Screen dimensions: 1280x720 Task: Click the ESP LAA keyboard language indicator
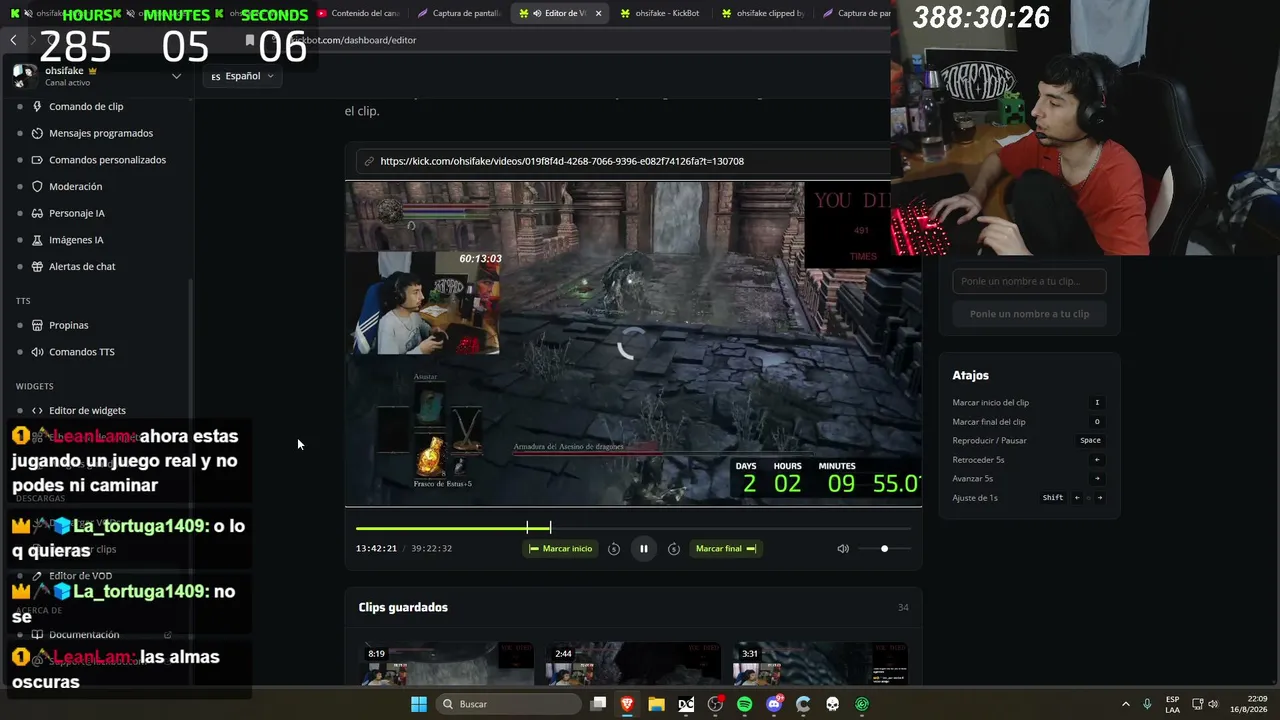pyautogui.click(x=1172, y=704)
